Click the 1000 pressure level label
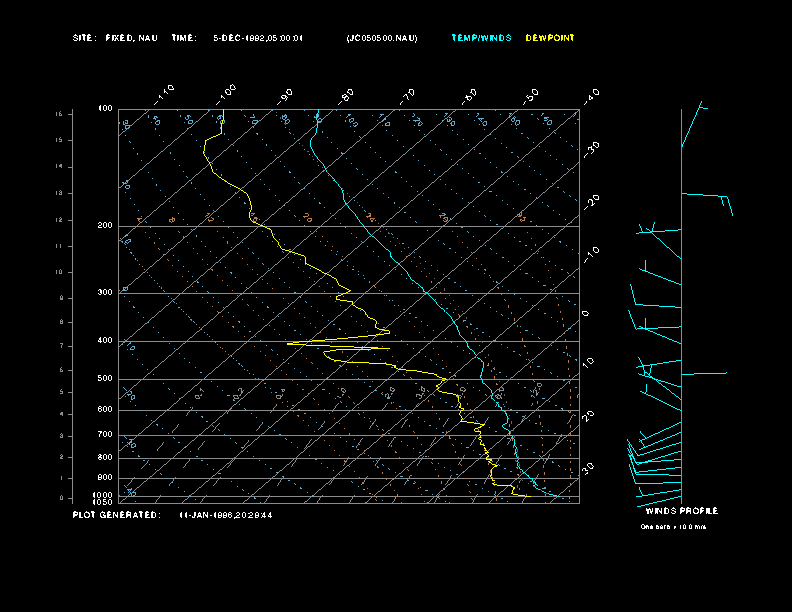Viewport: 792px width, 612px height. click(103, 495)
